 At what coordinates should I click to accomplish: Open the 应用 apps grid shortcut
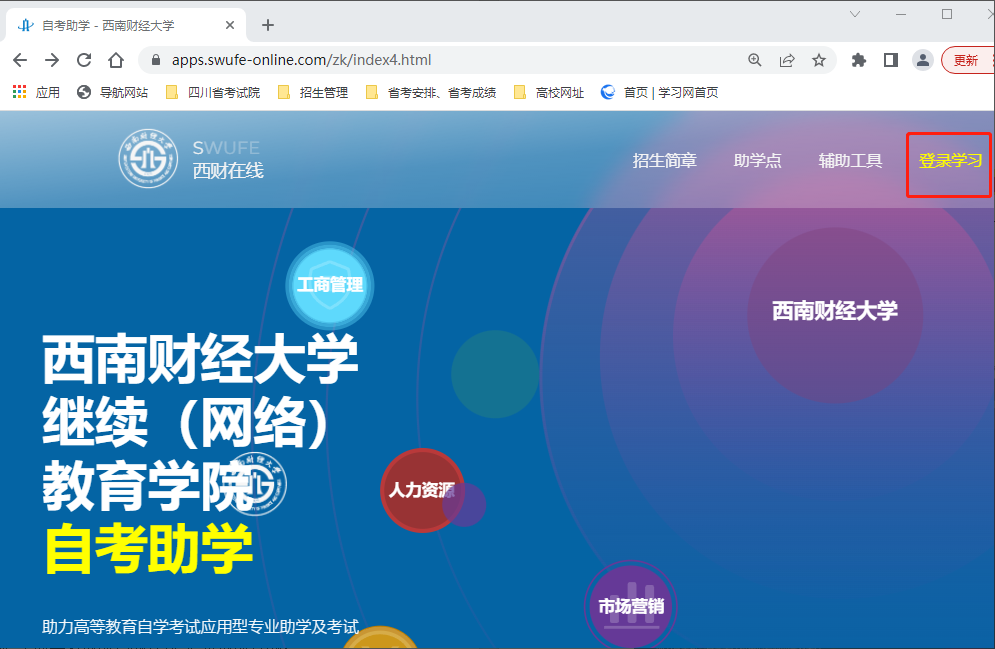(x=36, y=93)
